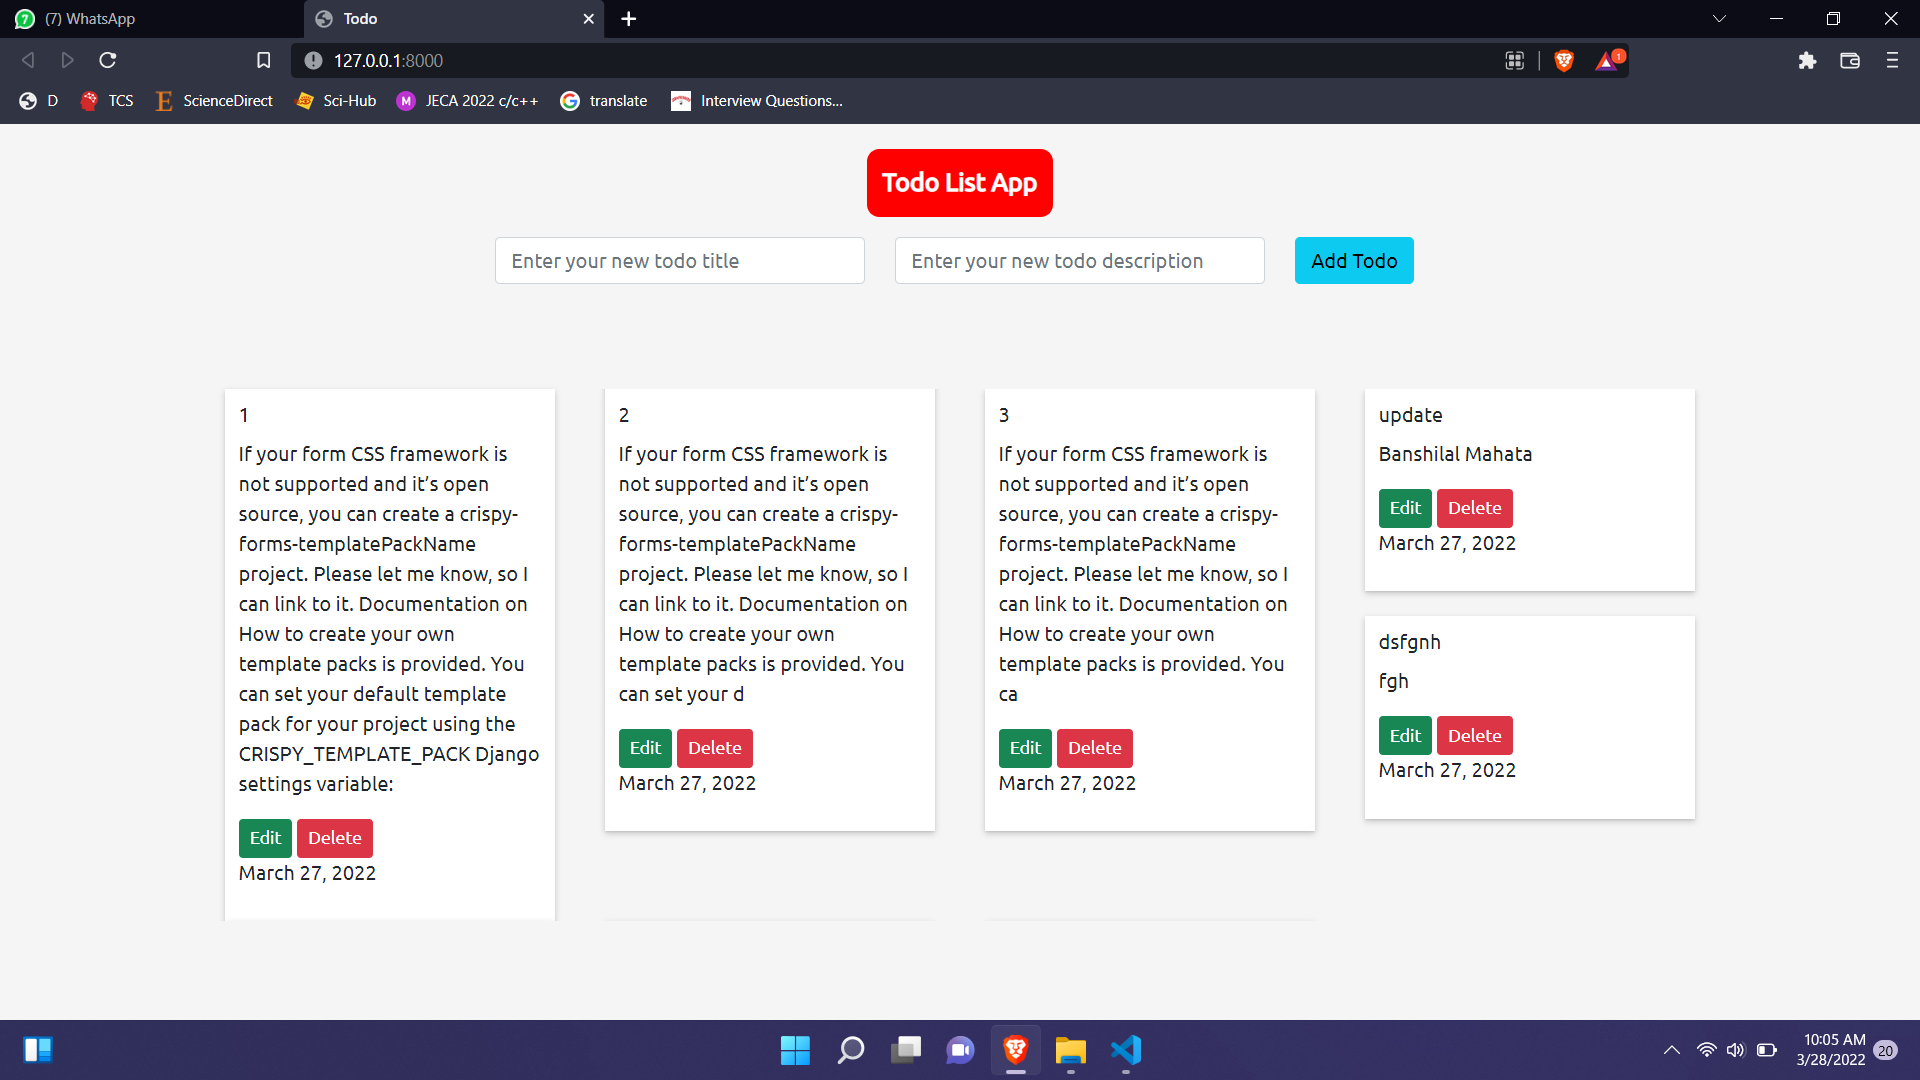Open the tab search chevron near window controls

coord(1718,18)
